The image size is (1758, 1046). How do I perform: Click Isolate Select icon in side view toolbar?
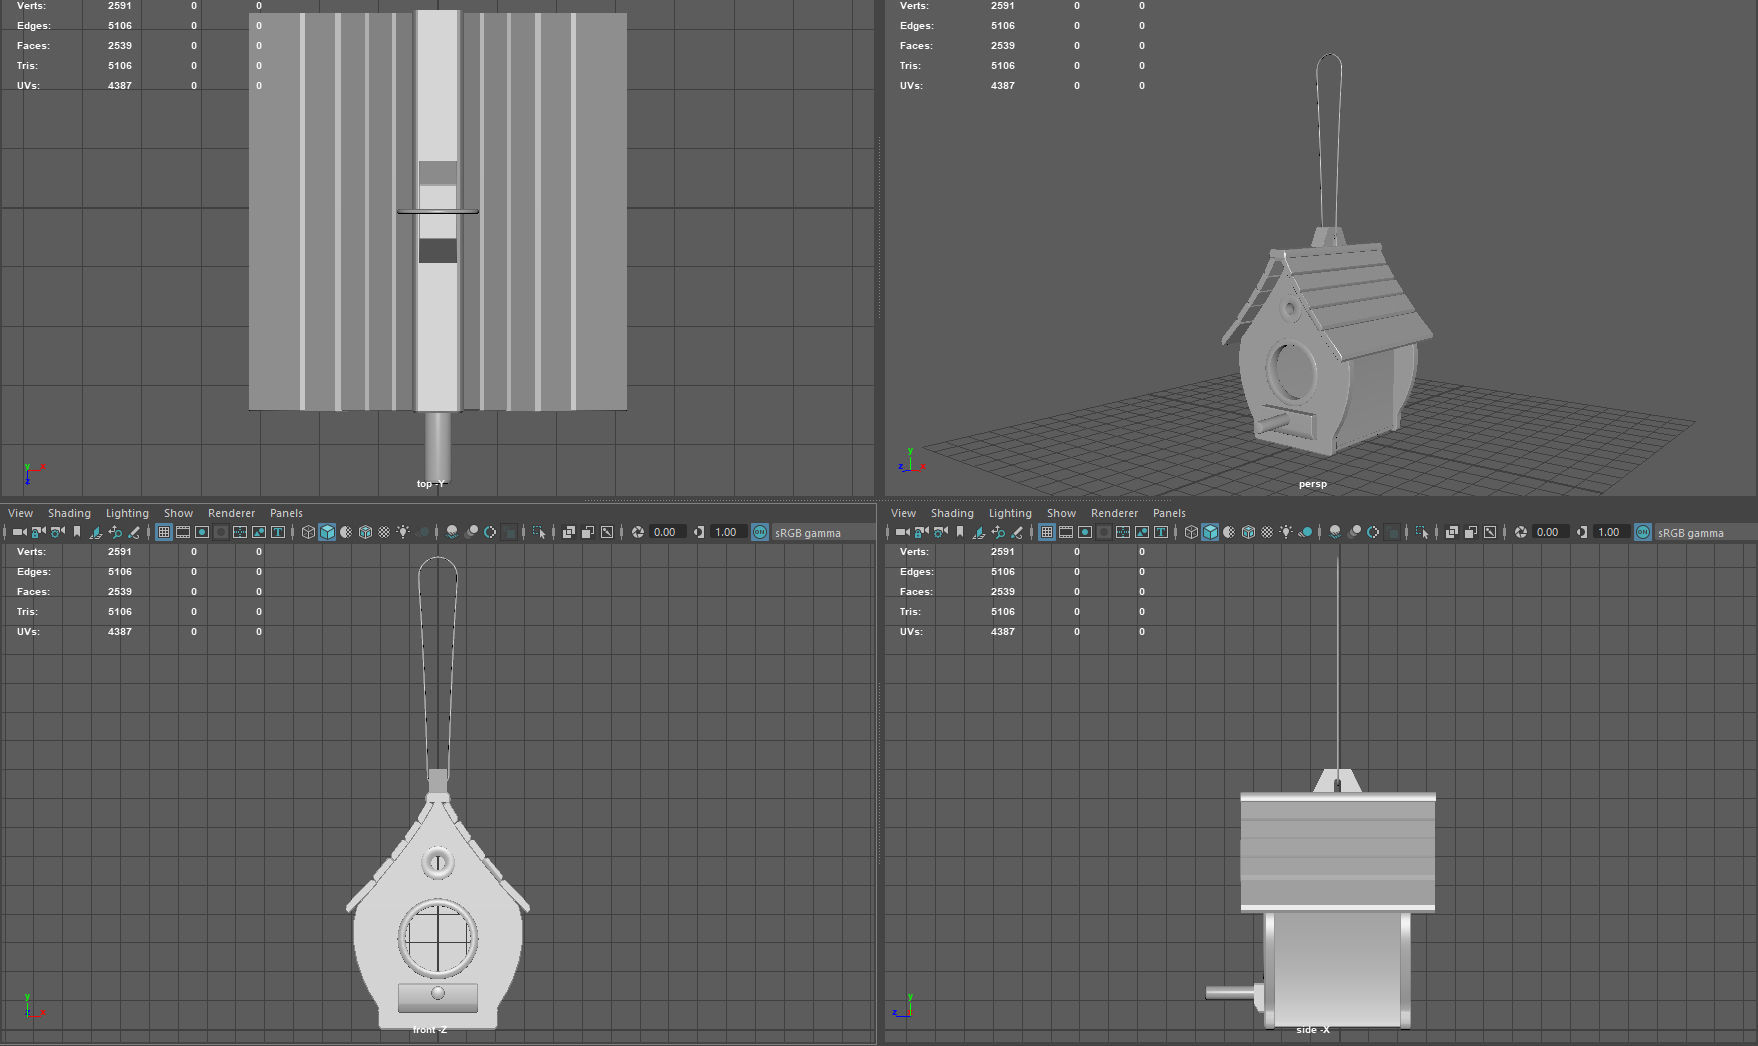(x=1422, y=532)
